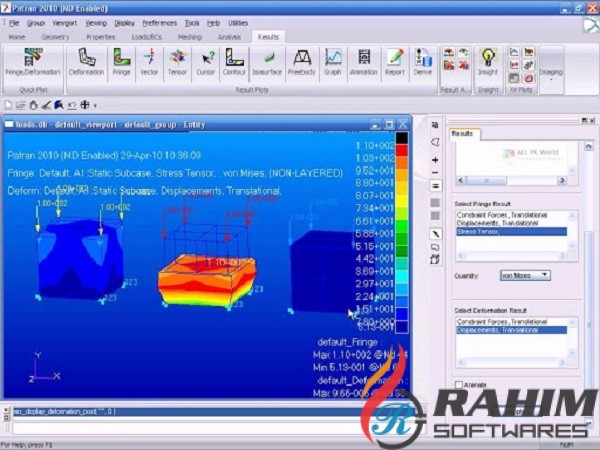Click scroll-up arrow of Results panel

click(x=589, y=146)
